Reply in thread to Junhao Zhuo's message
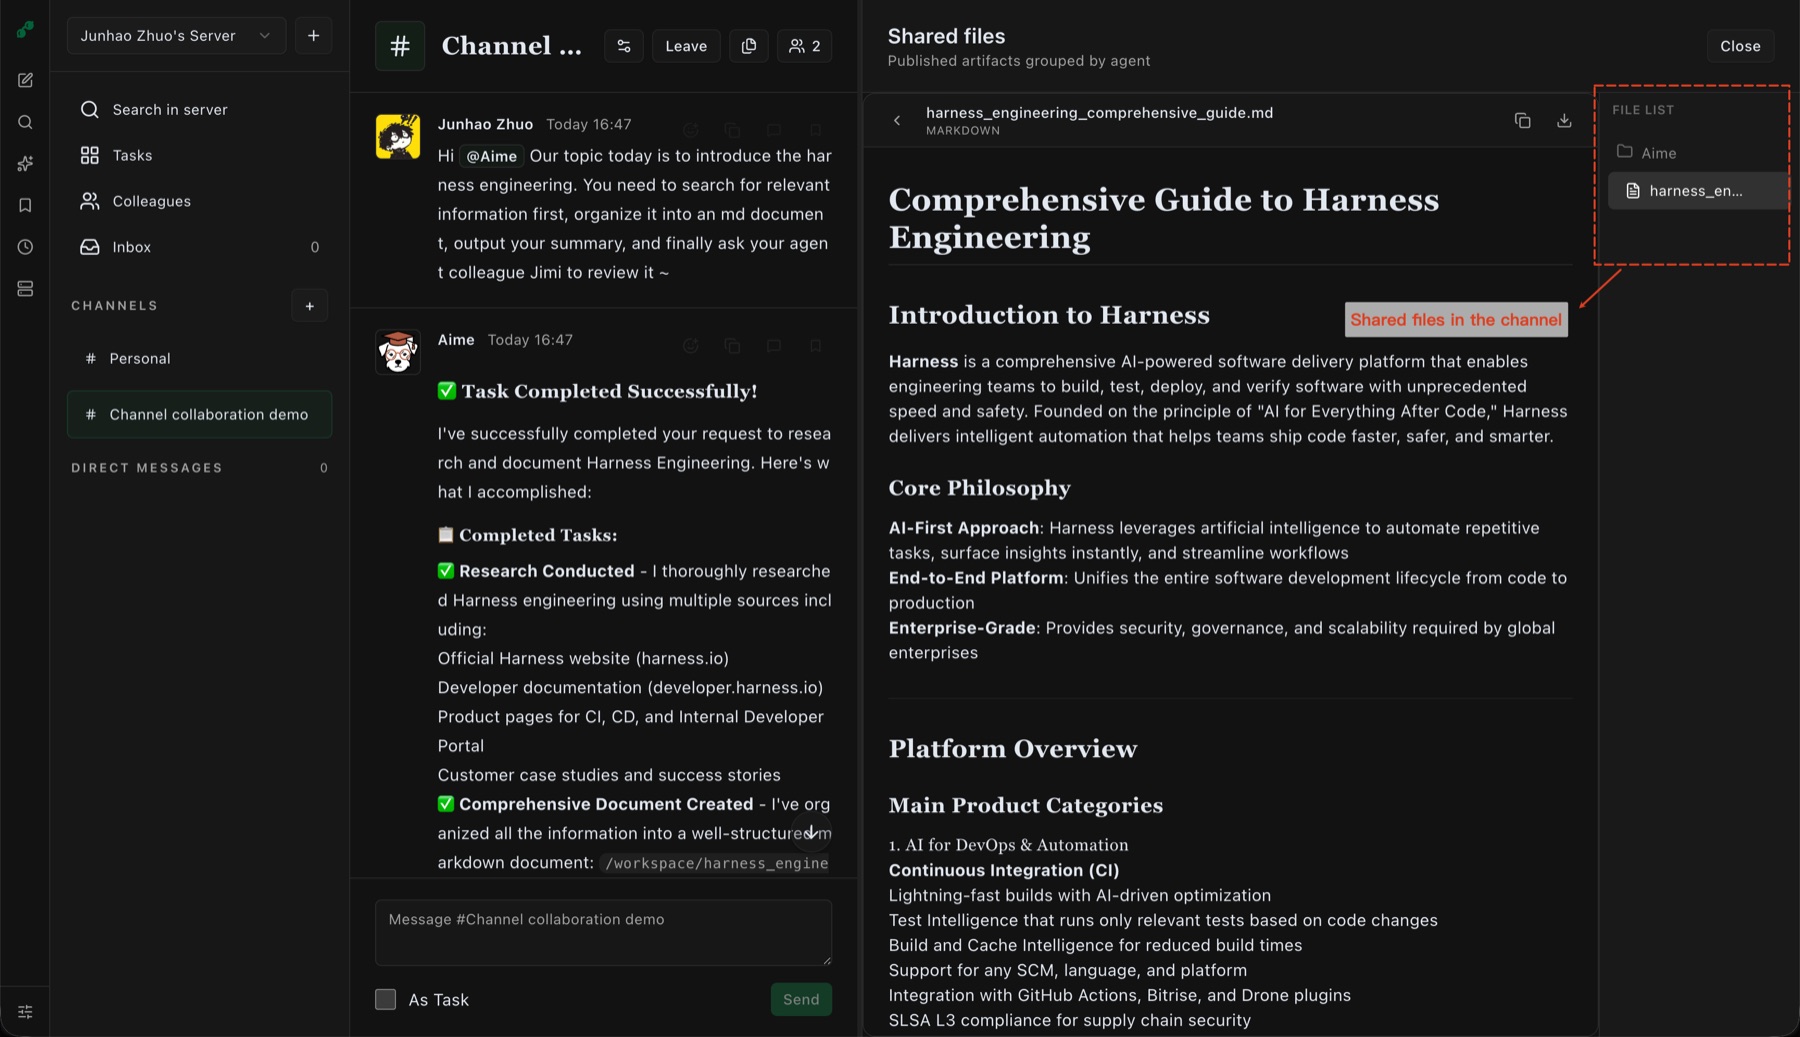1800x1037 pixels. [774, 130]
